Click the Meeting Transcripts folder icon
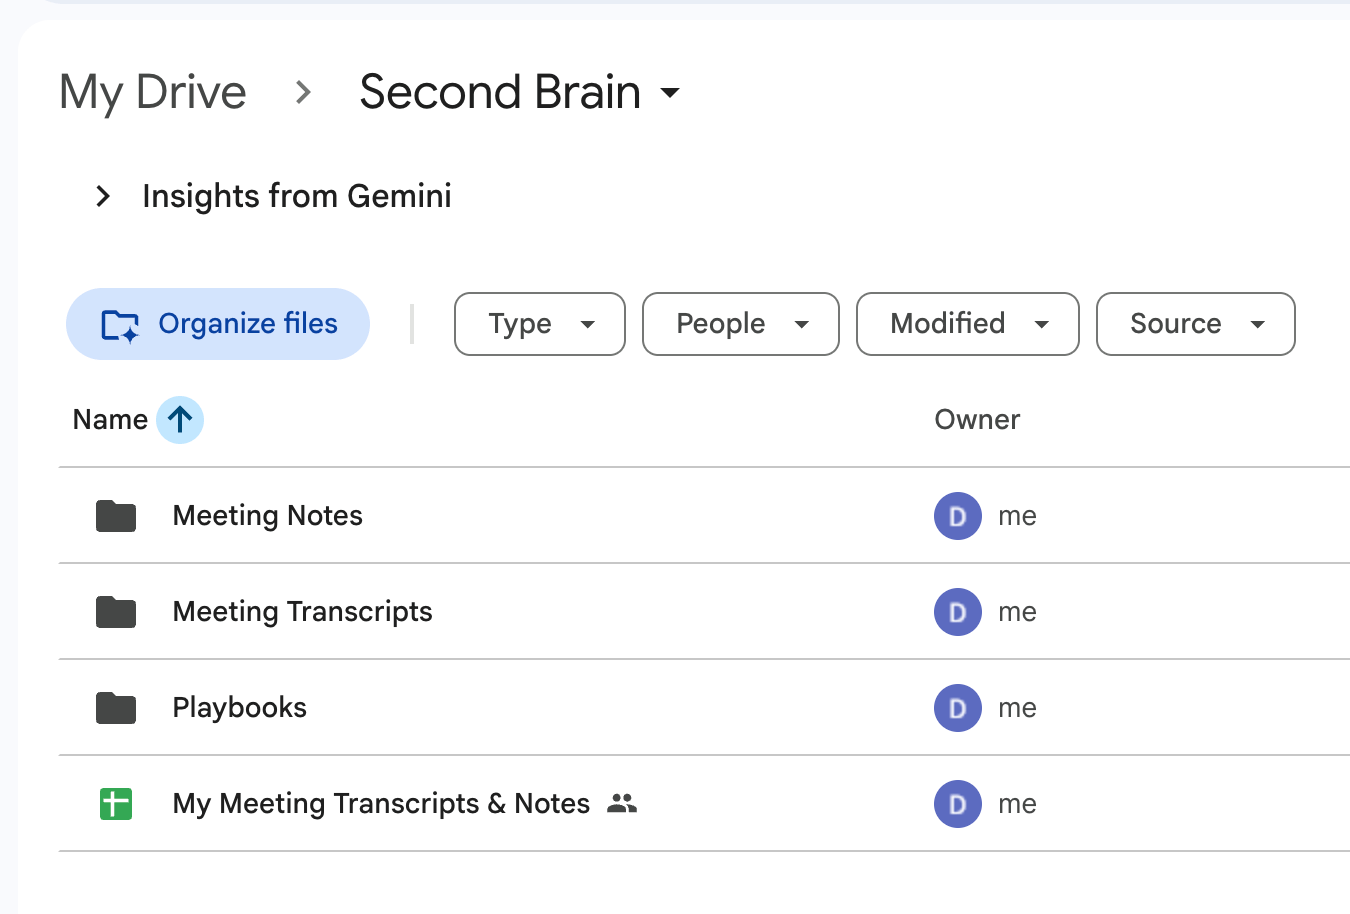This screenshot has height=914, width=1350. coord(116,612)
